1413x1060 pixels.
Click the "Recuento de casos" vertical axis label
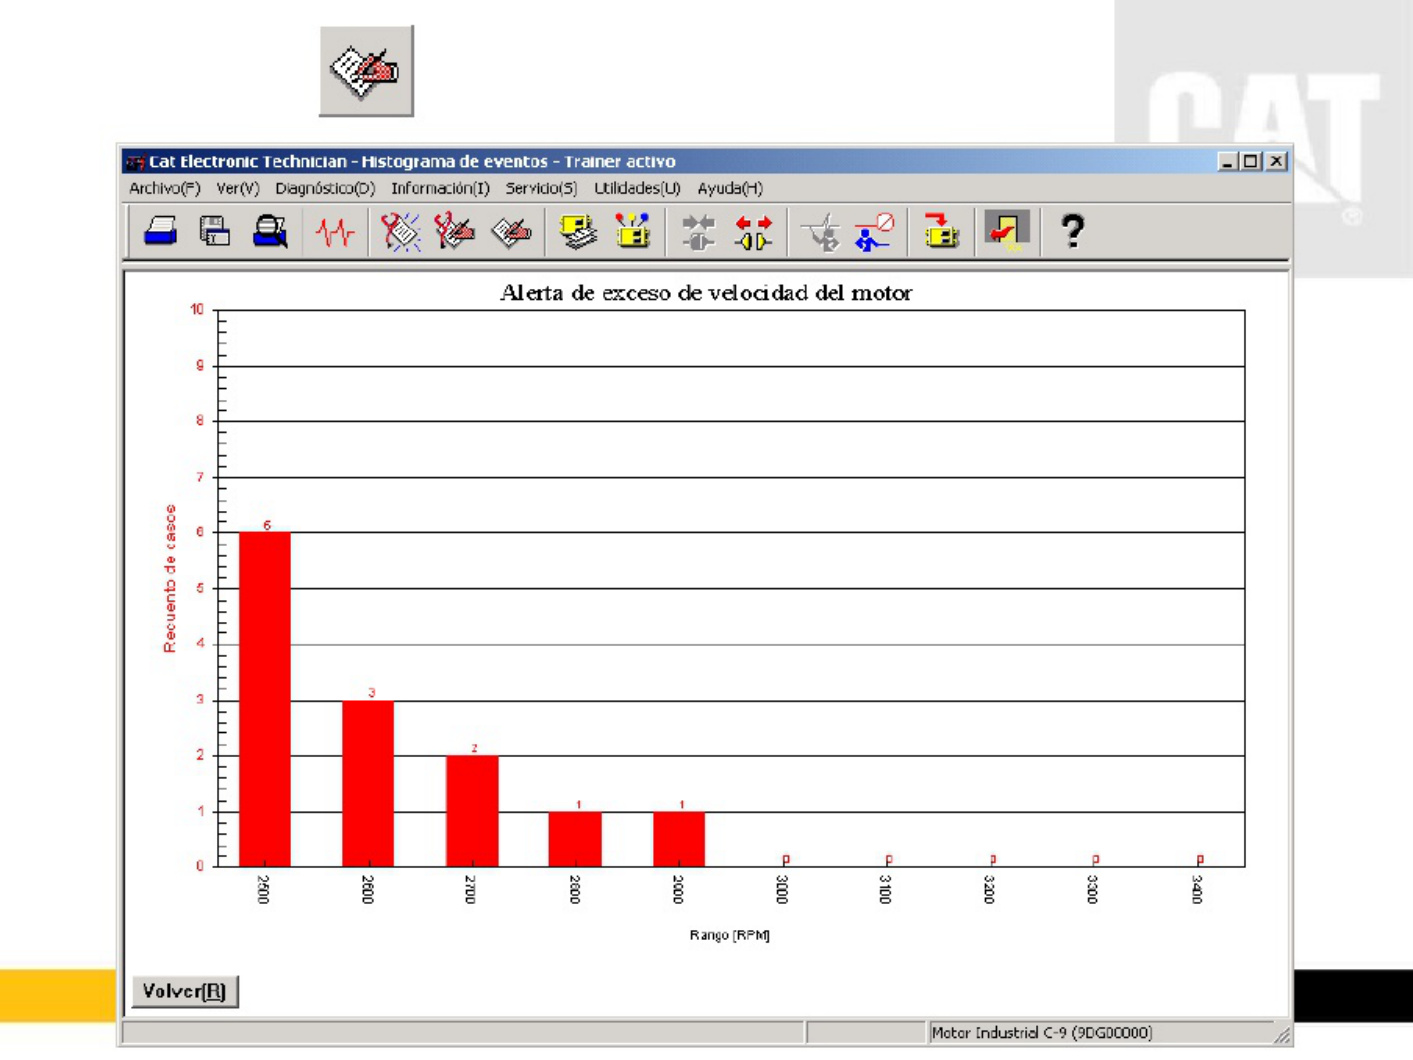click(x=170, y=579)
